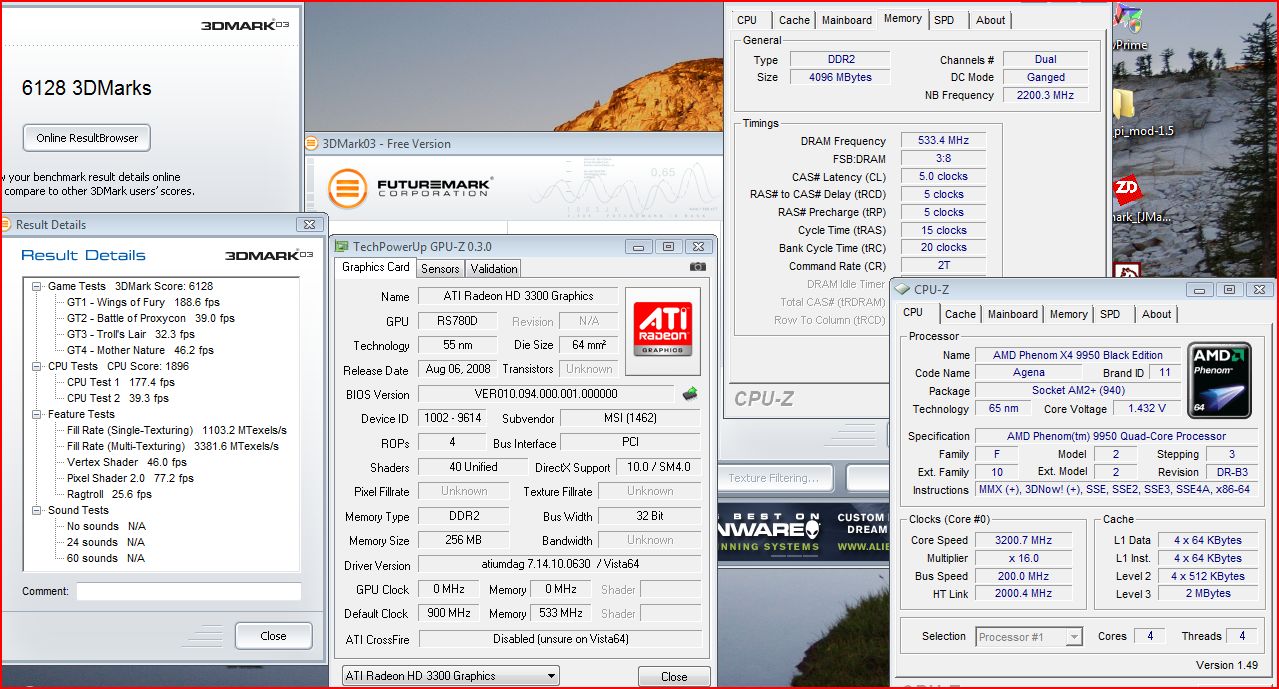Click the GPU-Z title bar icon

[341, 246]
